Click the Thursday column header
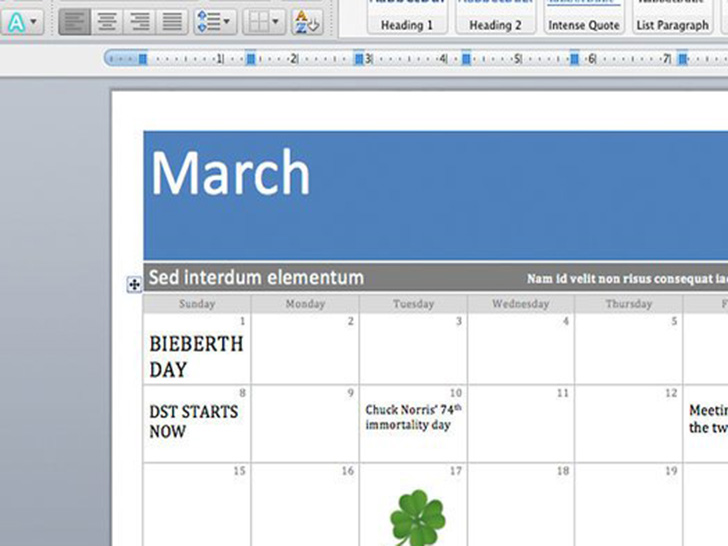Viewport: 728px width, 546px height. pos(629,304)
